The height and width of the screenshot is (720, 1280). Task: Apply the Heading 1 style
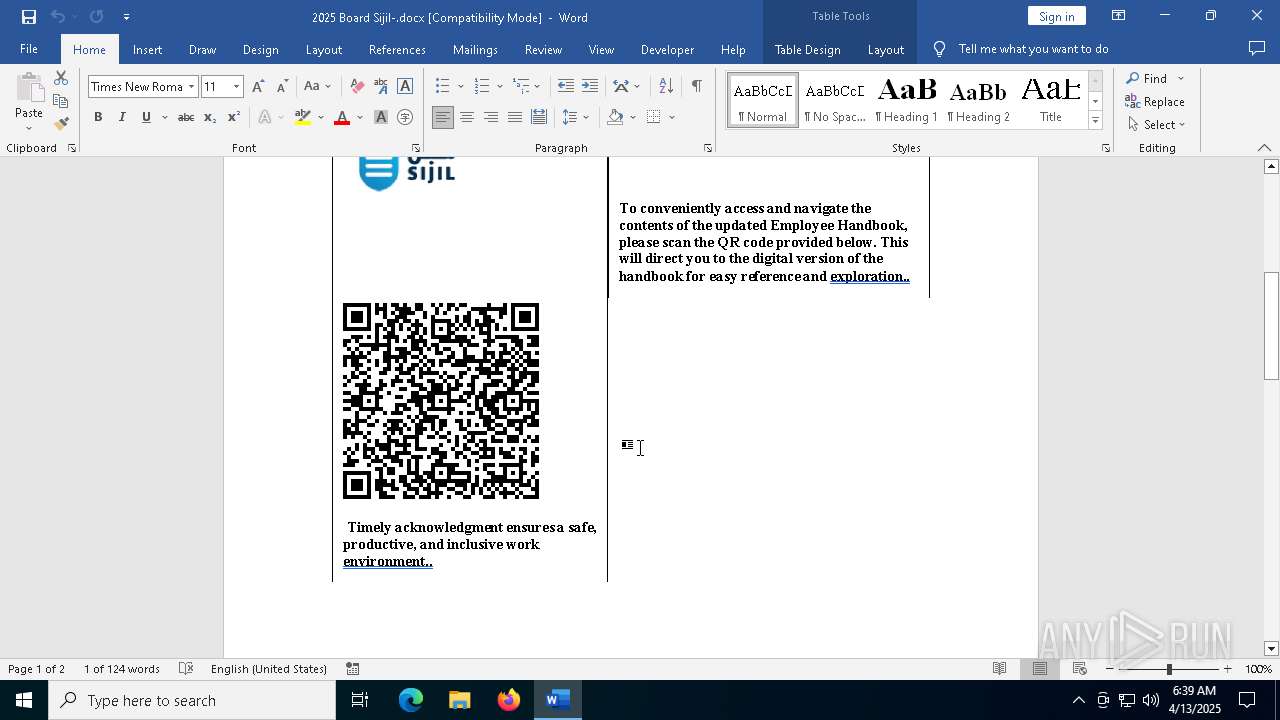[907, 100]
